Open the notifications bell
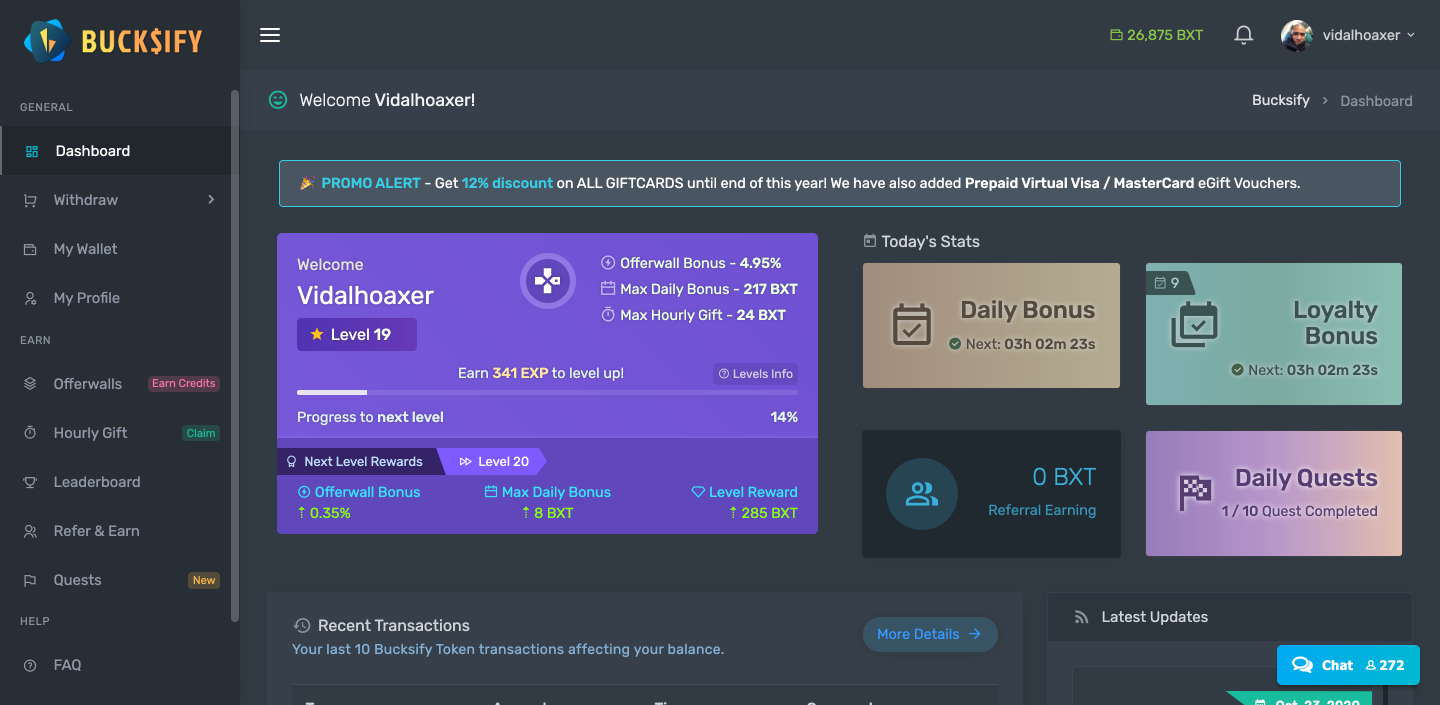The image size is (1440, 705). (x=1243, y=35)
